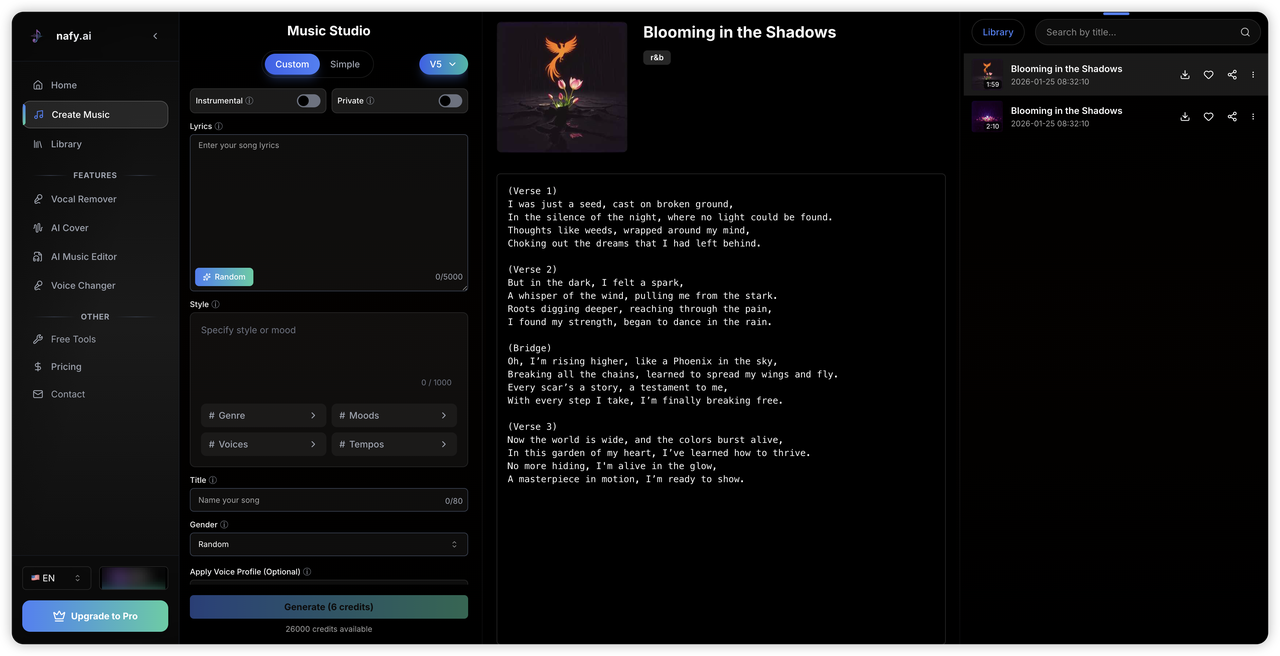Click the info icon next to Lyrics

click(219, 127)
